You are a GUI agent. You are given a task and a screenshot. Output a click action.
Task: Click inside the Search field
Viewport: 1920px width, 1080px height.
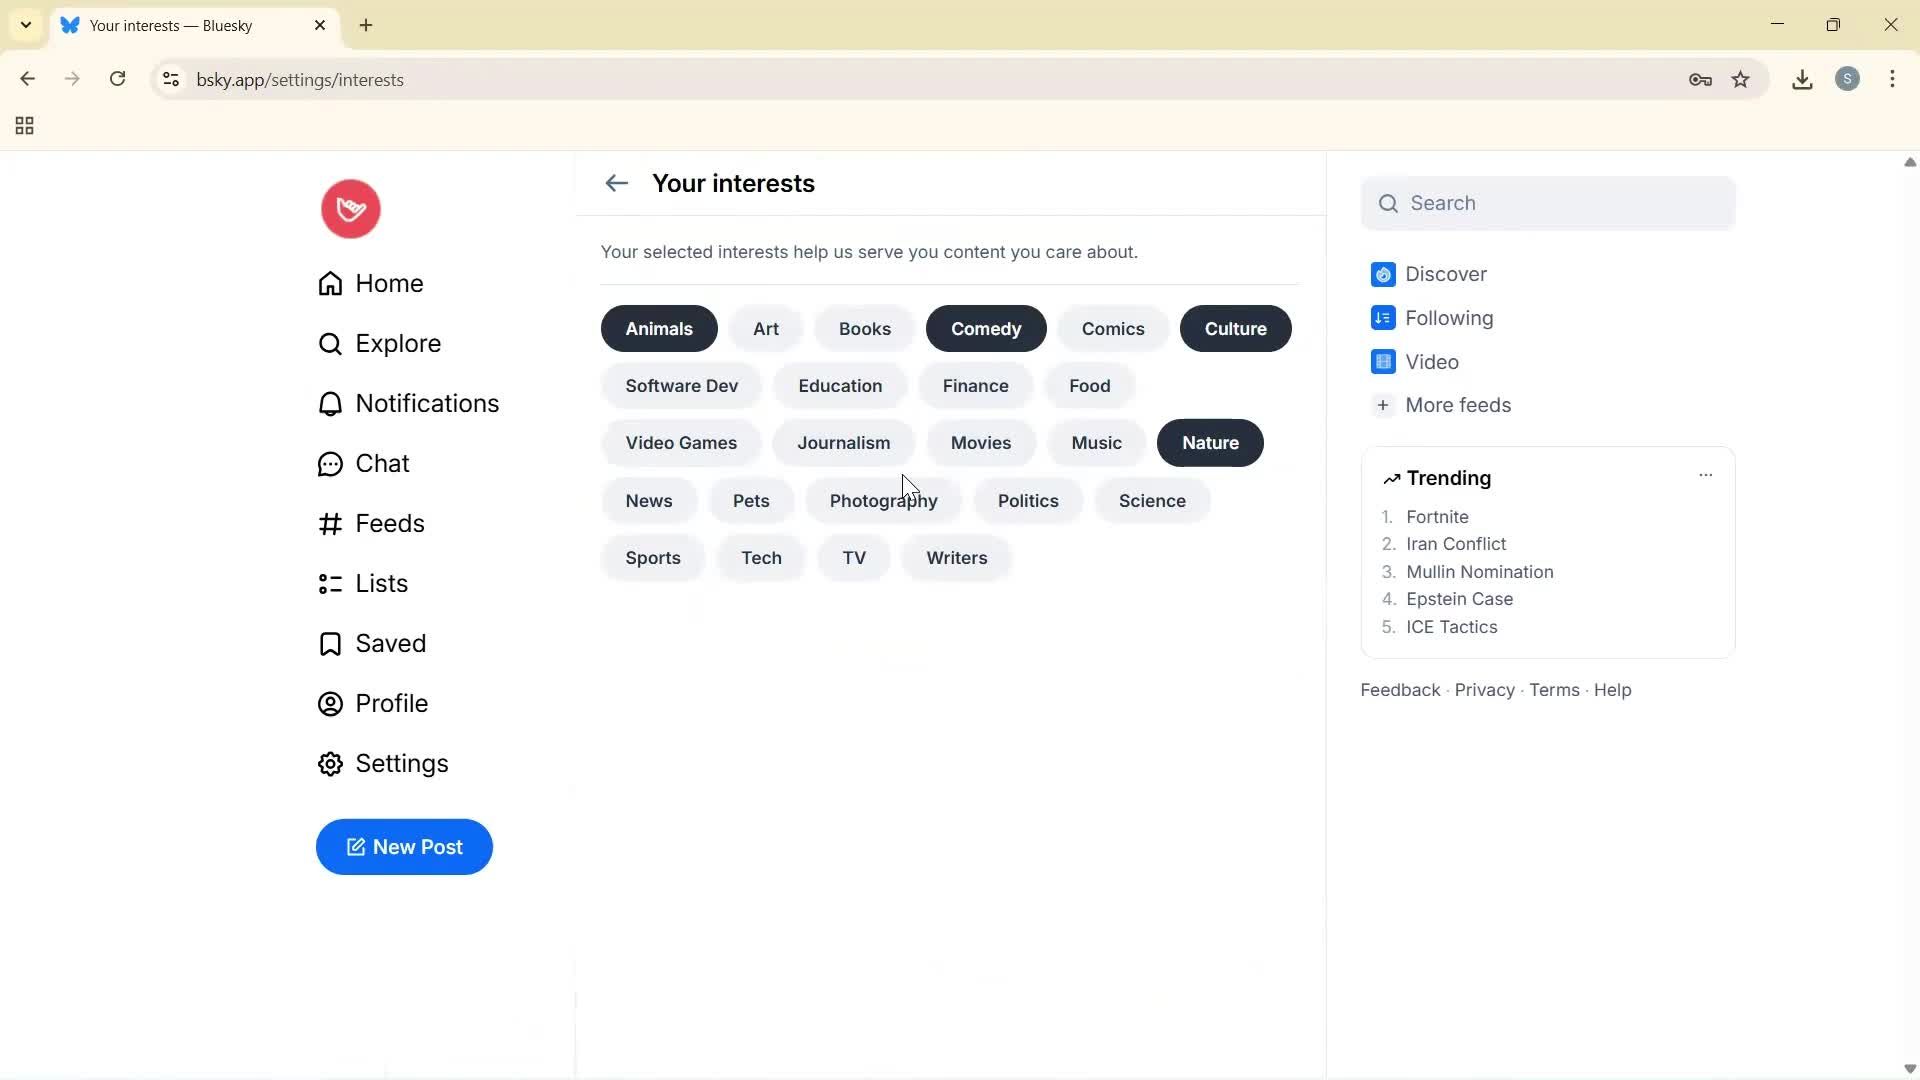click(1548, 203)
